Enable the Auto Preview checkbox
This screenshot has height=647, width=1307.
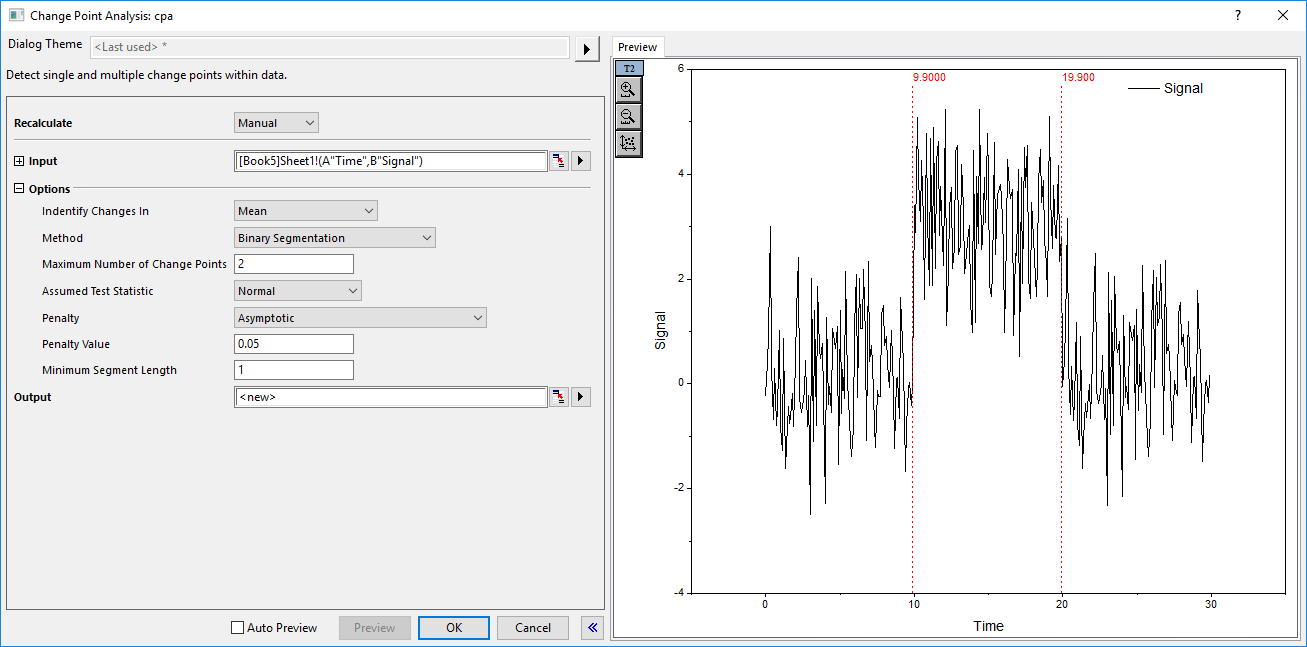[237, 628]
